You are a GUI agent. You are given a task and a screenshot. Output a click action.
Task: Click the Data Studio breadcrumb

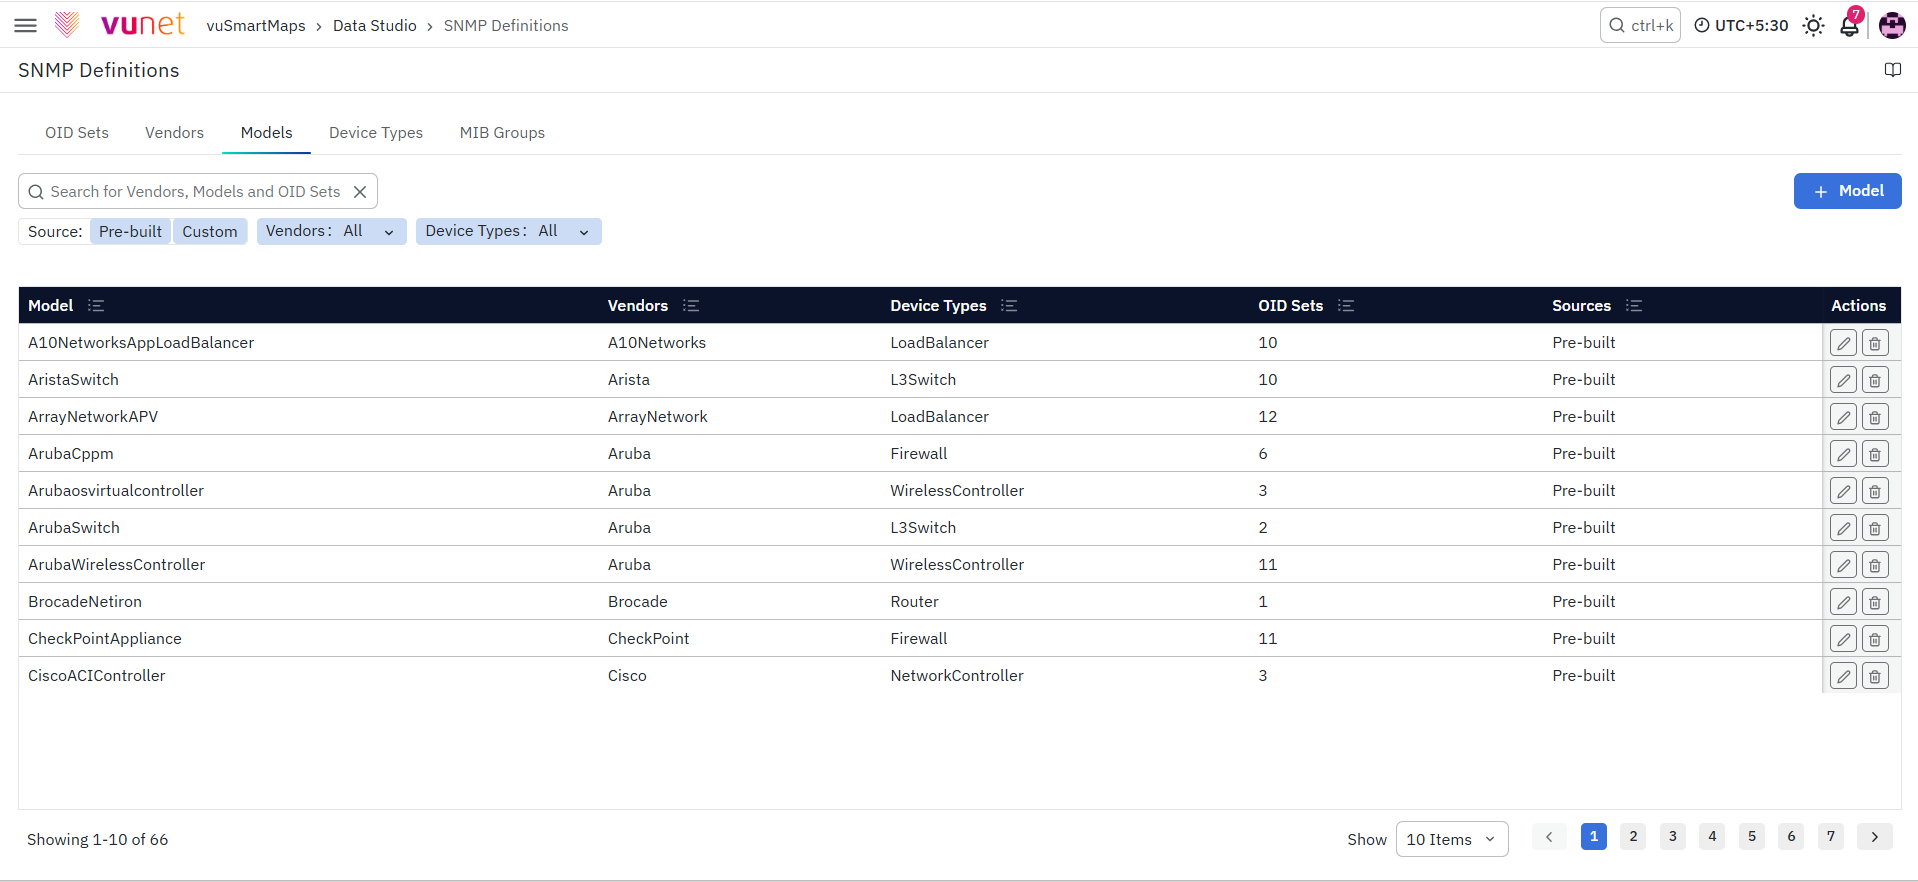tap(375, 26)
